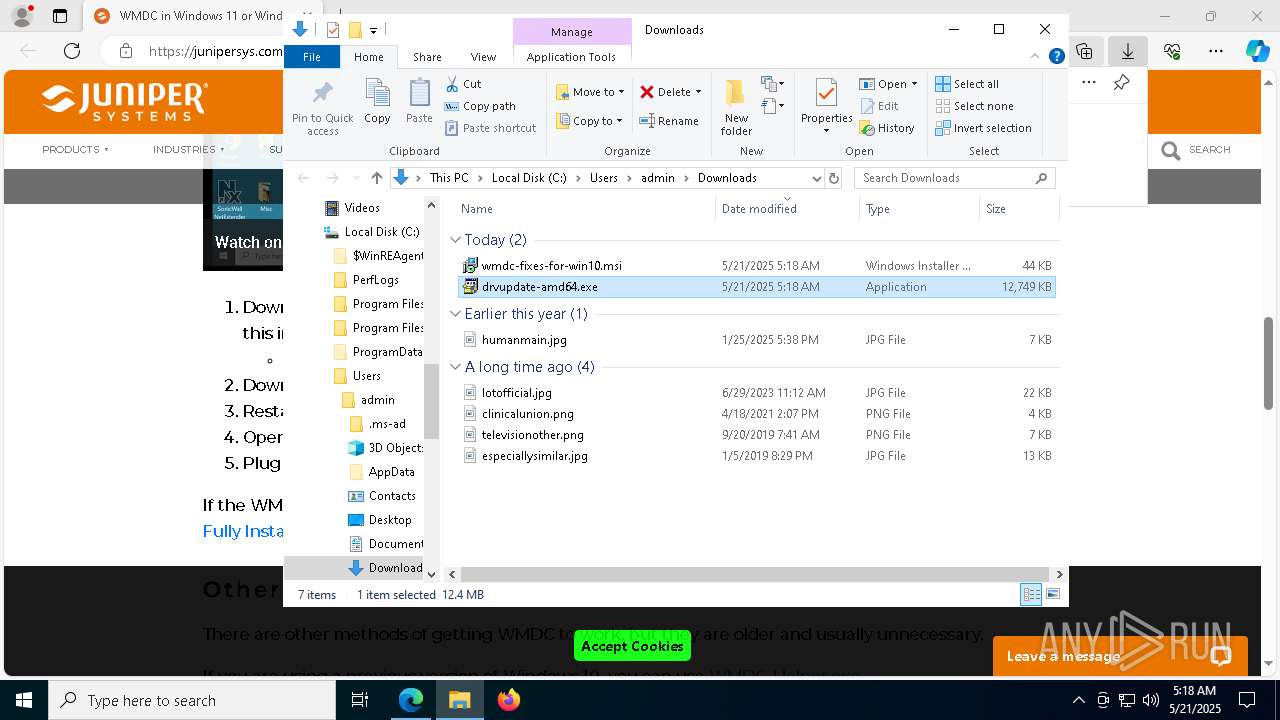Click Paste shortcut in ribbon

point(490,128)
